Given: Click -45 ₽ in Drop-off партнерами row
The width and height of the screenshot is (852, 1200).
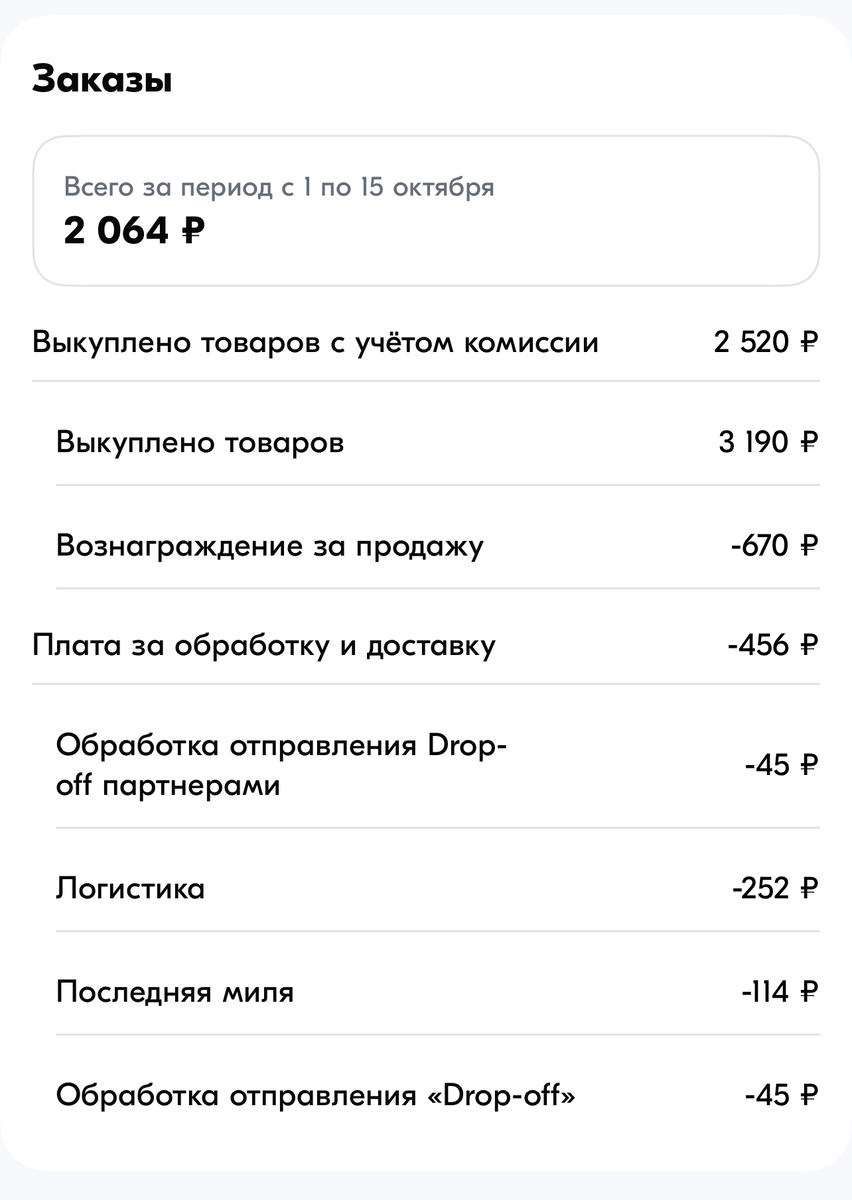Looking at the screenshot, I should pyautogui.click(x=781, y=766).
